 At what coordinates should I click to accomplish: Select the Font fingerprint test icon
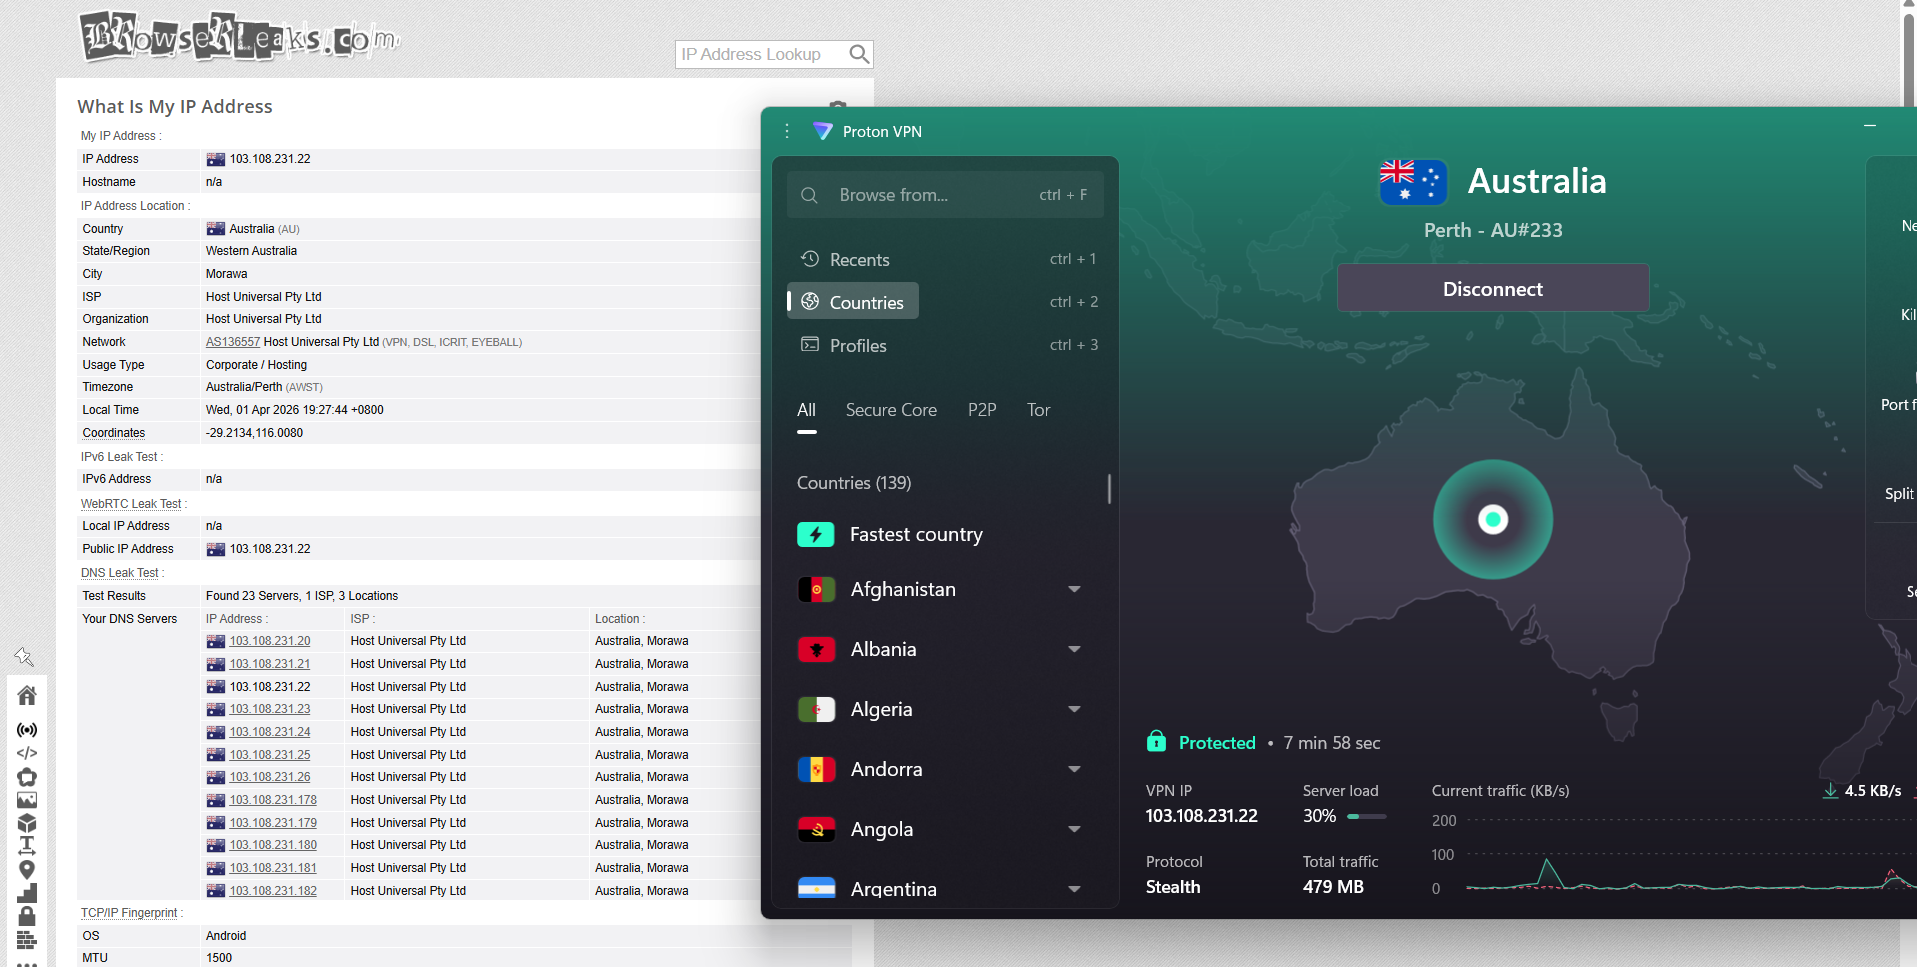pos(27,845)
